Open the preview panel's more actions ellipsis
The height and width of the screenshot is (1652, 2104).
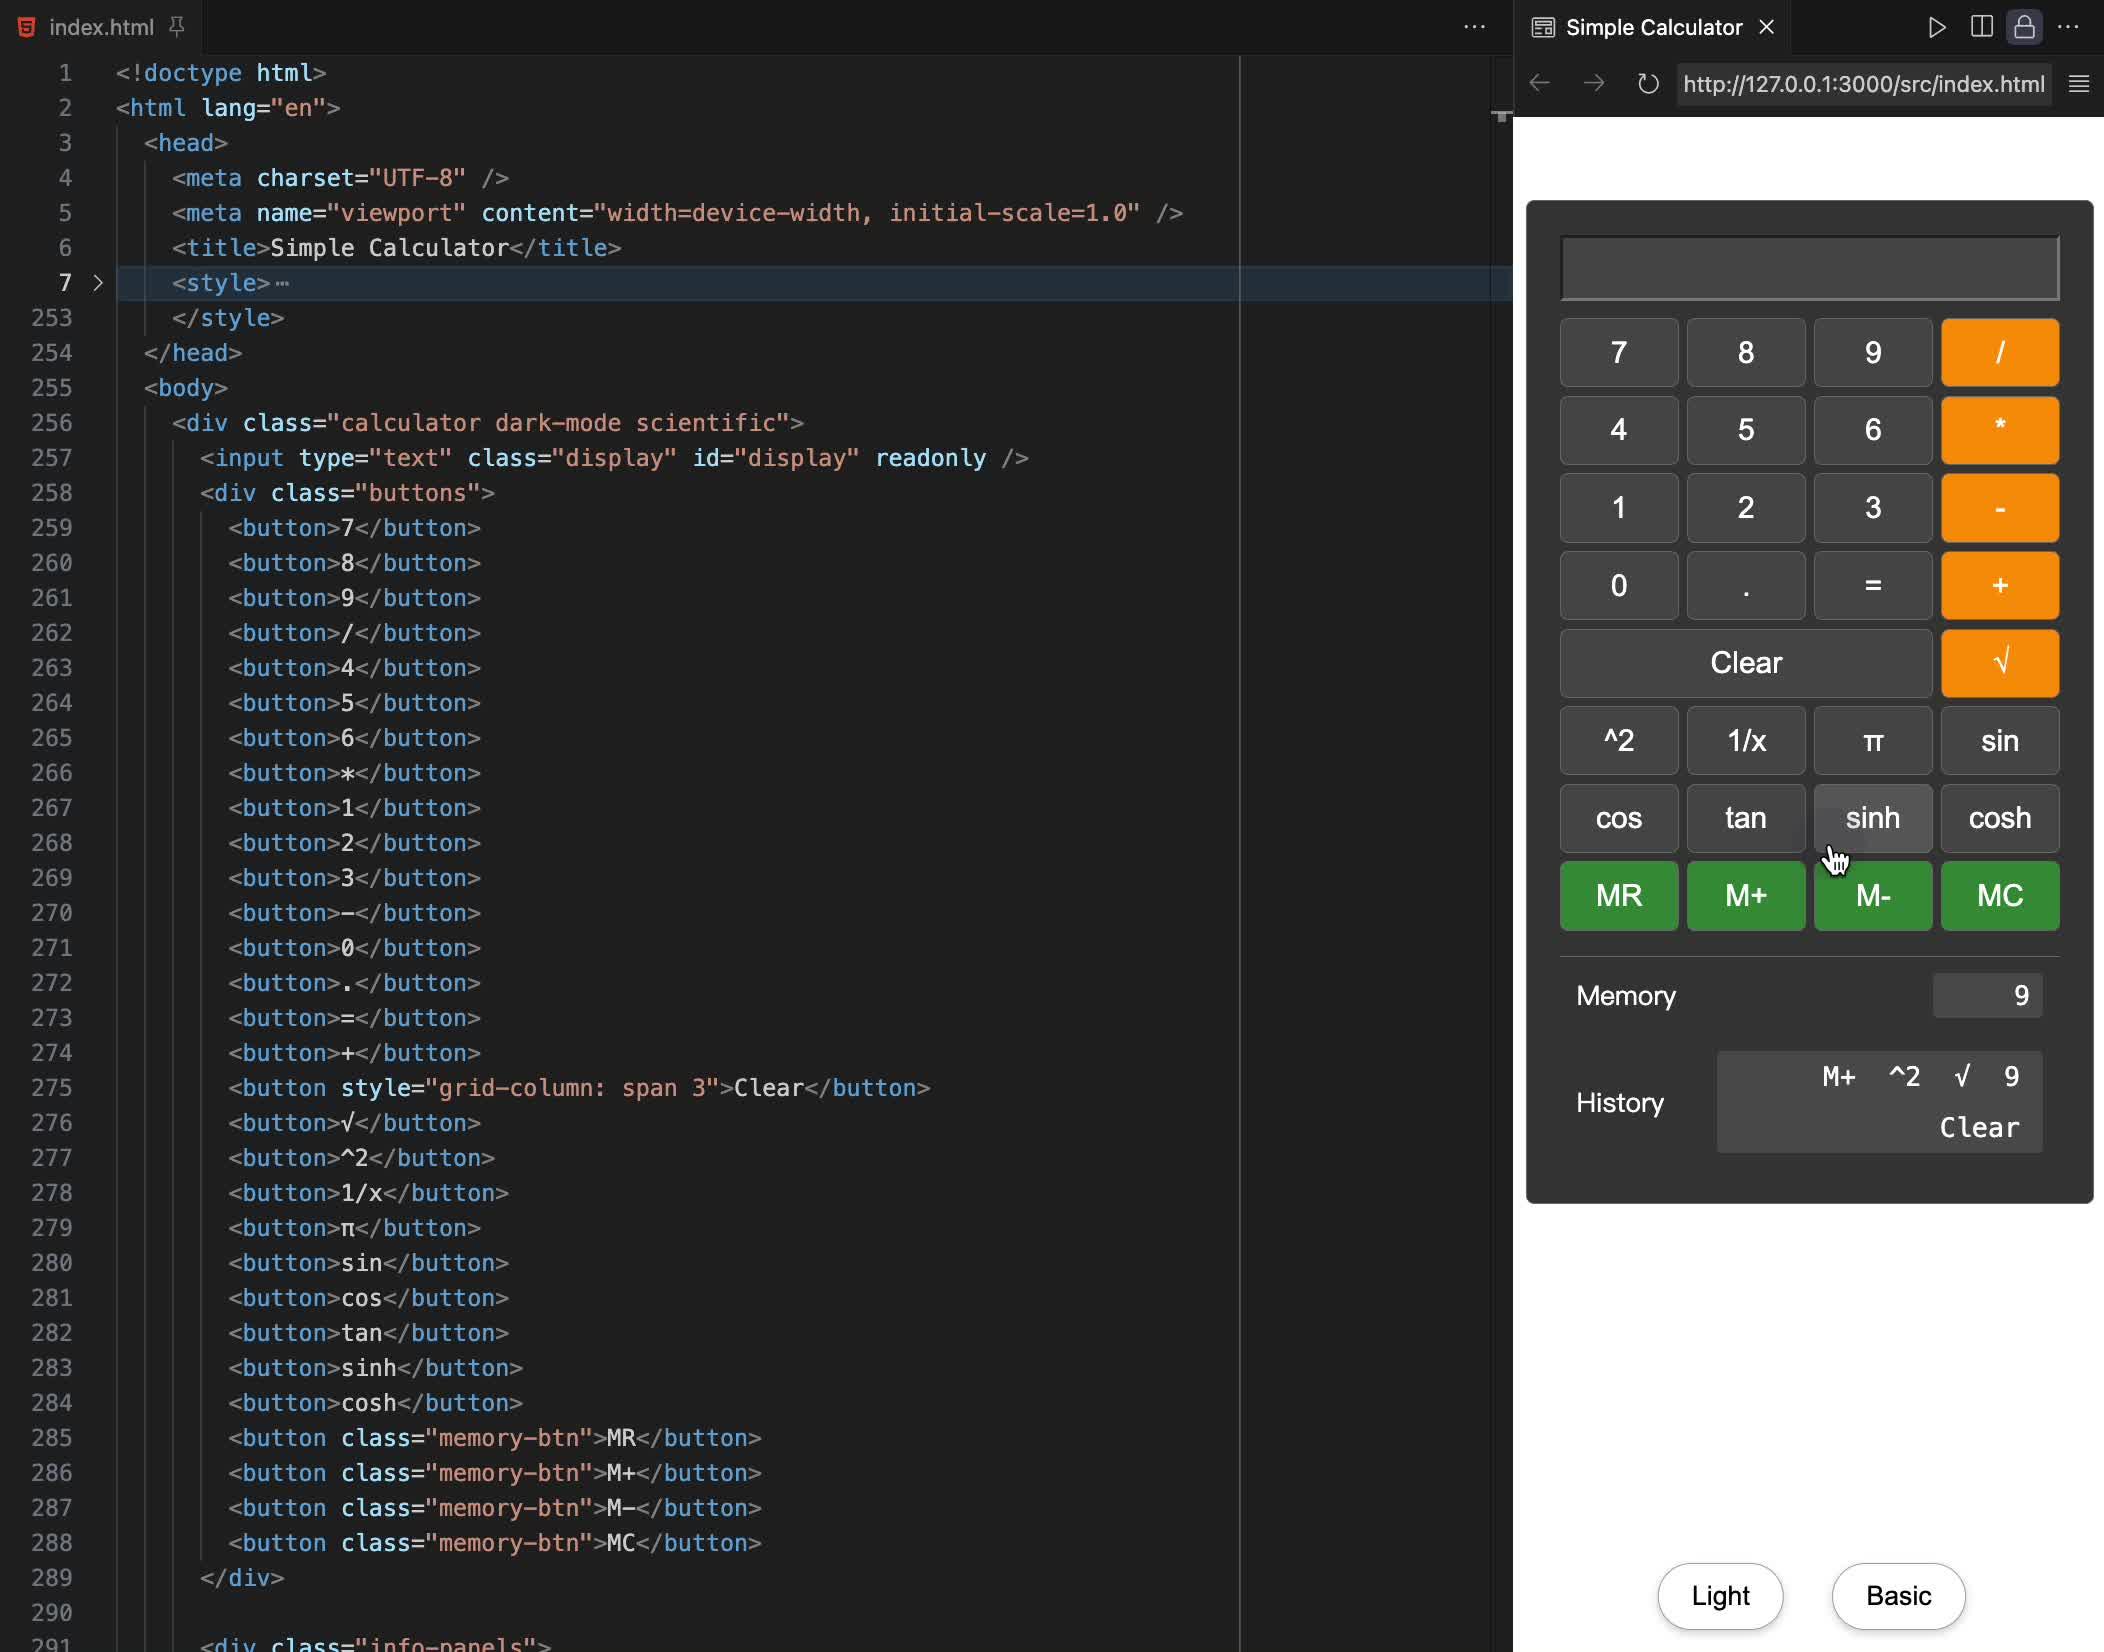click(x=2069, y=27)
